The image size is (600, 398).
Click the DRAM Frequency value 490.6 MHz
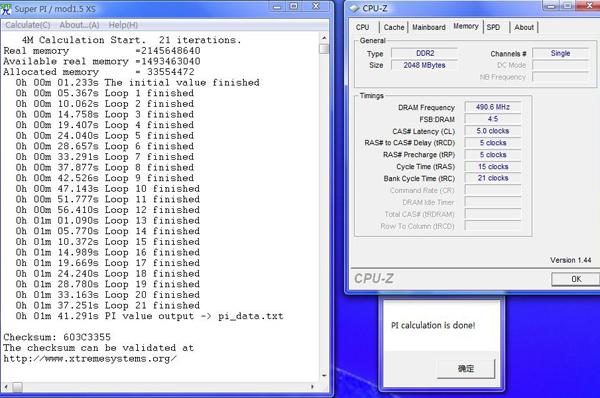(492, 107)
